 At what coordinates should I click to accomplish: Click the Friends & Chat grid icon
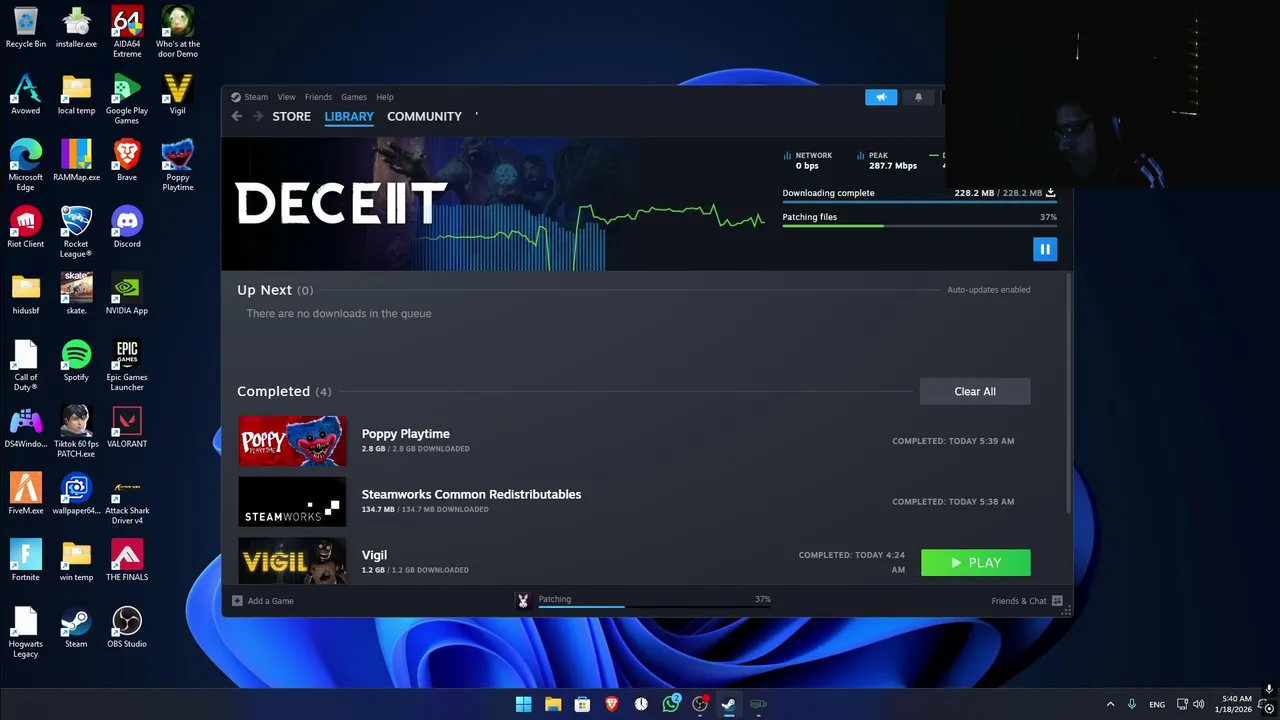click(x=1057, y=601)
